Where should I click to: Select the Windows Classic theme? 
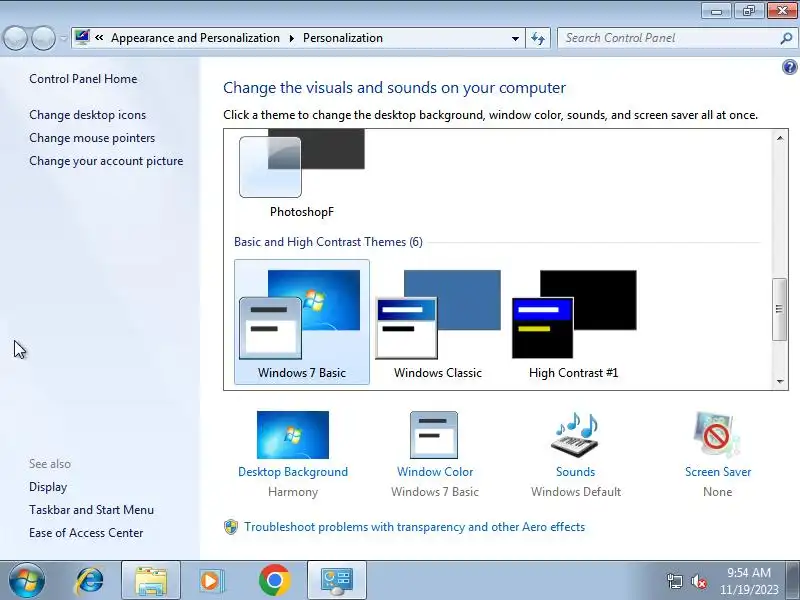tap(438, 322)
